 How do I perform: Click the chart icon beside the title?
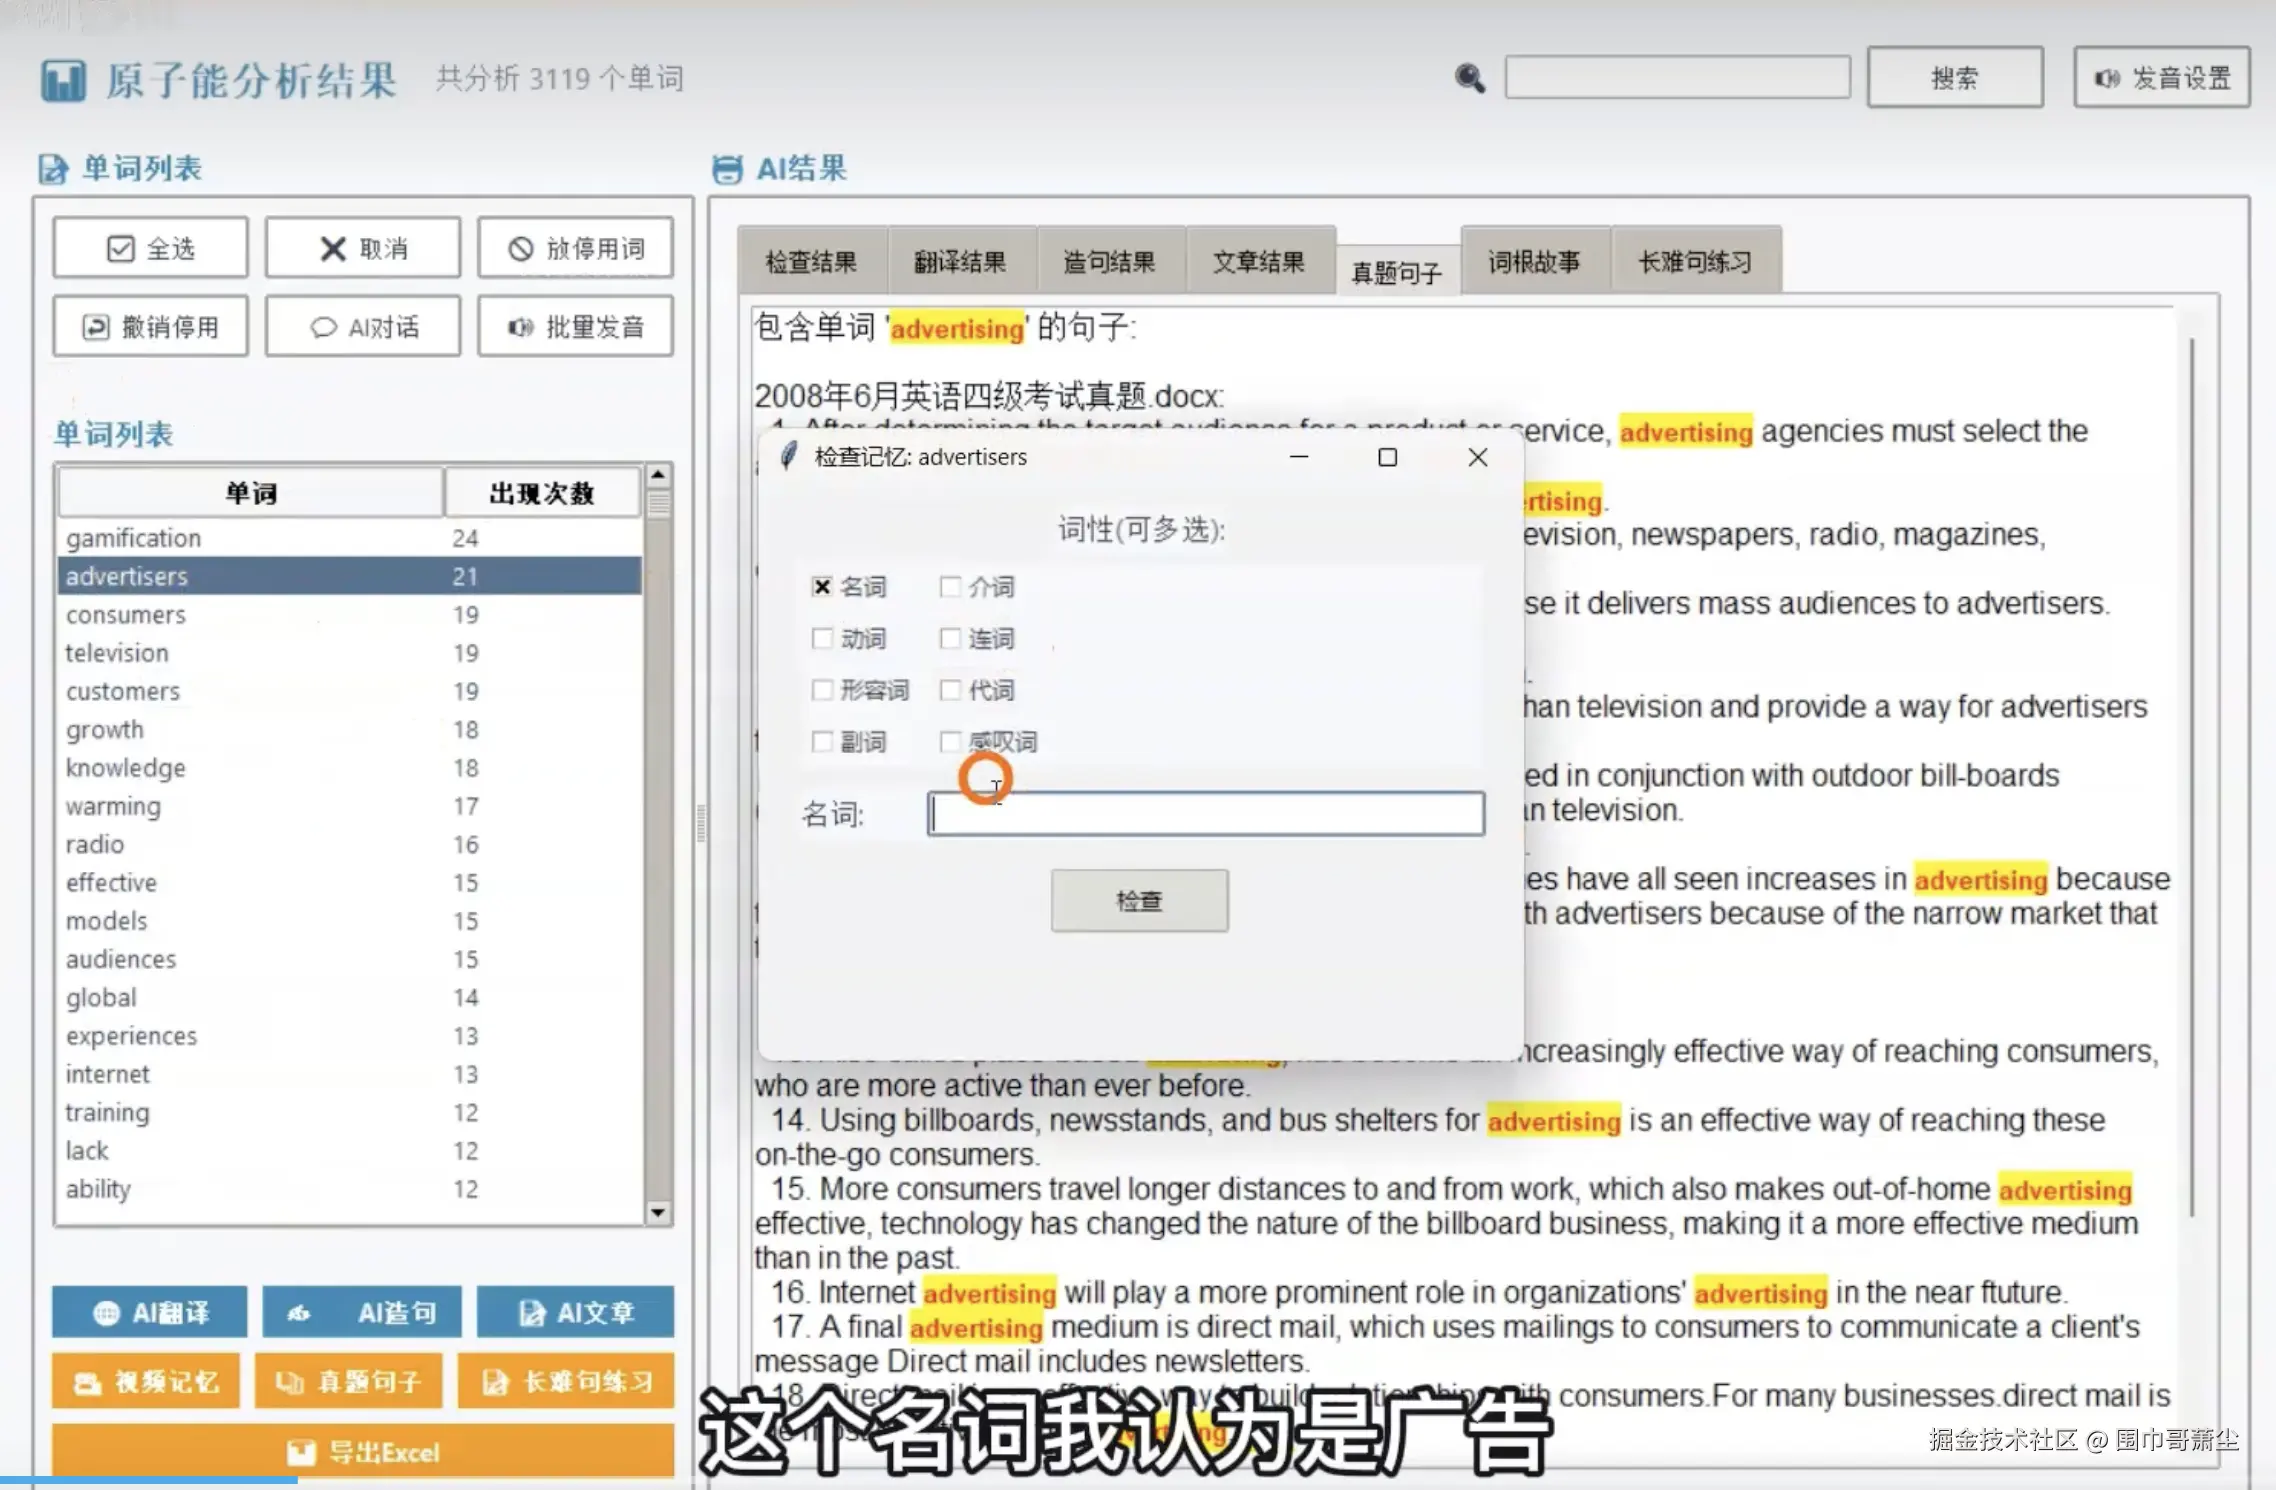pyautogui.click(x=63, y=80)
